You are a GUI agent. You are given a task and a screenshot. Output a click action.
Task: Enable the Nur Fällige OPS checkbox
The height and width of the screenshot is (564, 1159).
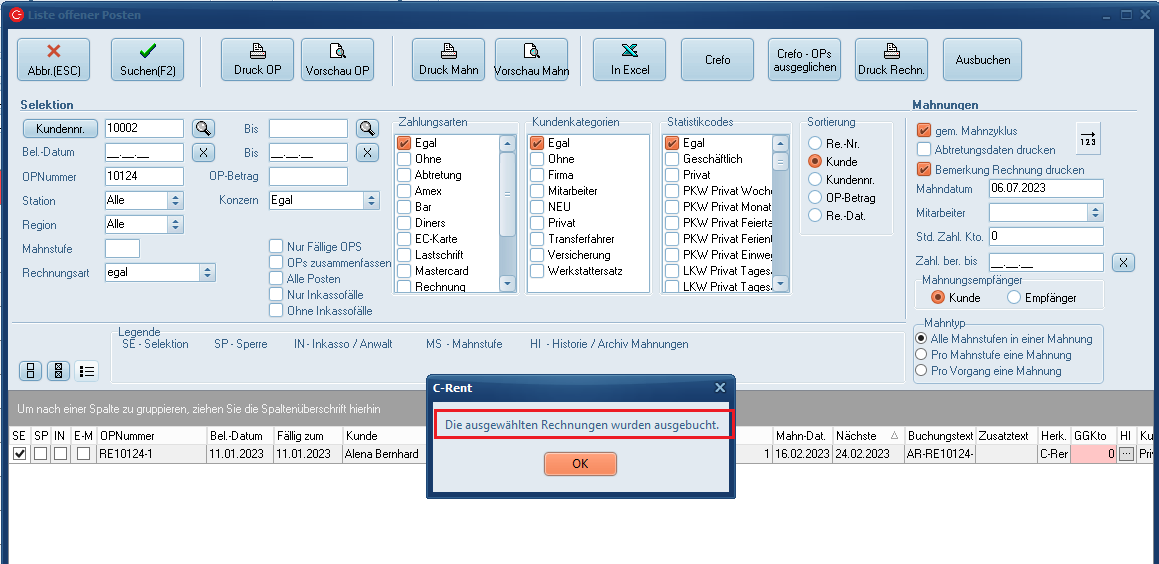277,247
